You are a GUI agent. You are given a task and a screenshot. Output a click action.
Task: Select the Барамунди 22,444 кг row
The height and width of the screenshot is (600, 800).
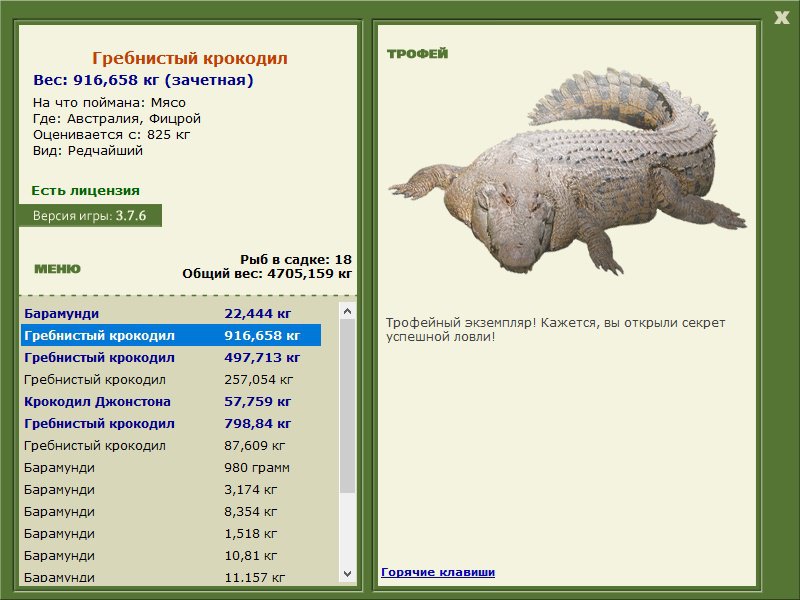171,313
